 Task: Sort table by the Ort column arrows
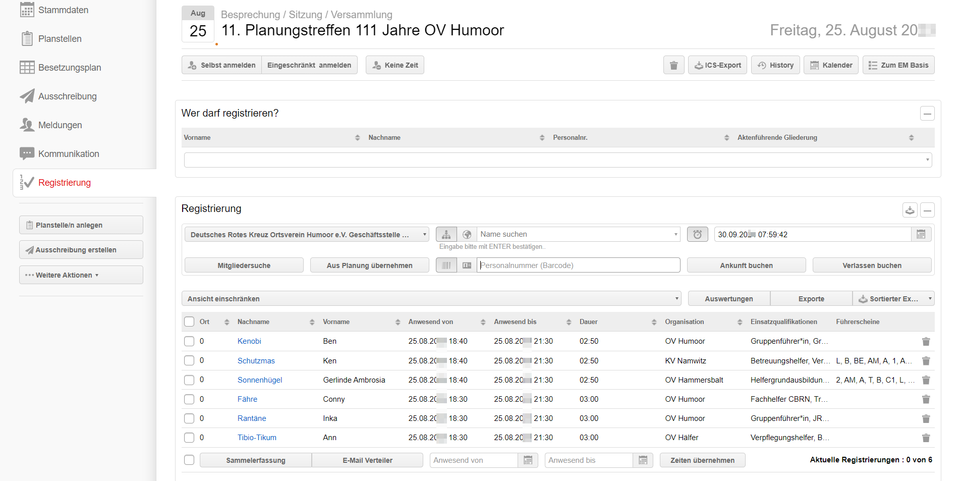point(227,322)
